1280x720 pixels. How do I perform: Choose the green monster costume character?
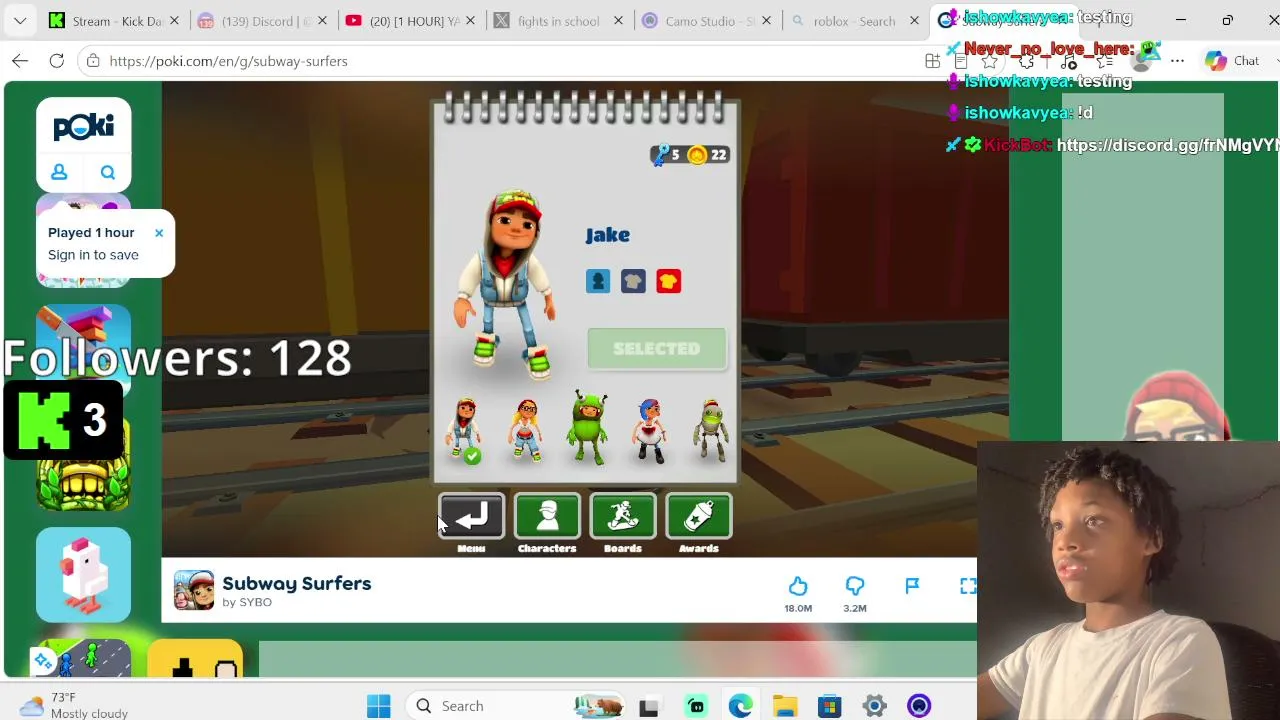click(x=589, y=430)
